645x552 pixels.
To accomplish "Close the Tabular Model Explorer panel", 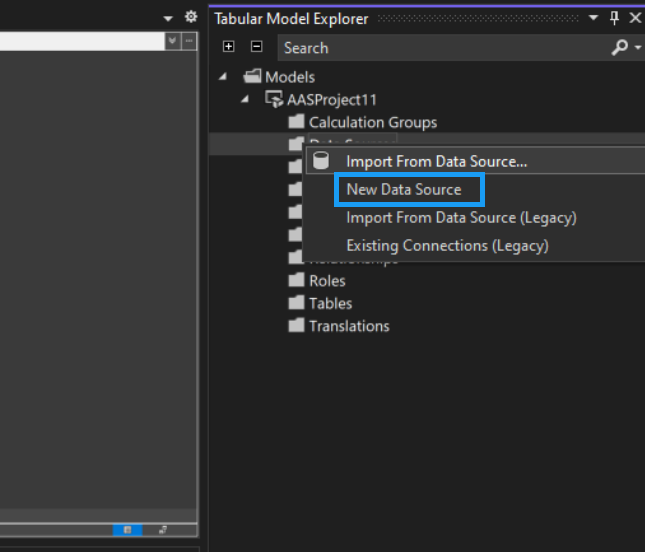I will pyautogui.click(x=635, y=18).
